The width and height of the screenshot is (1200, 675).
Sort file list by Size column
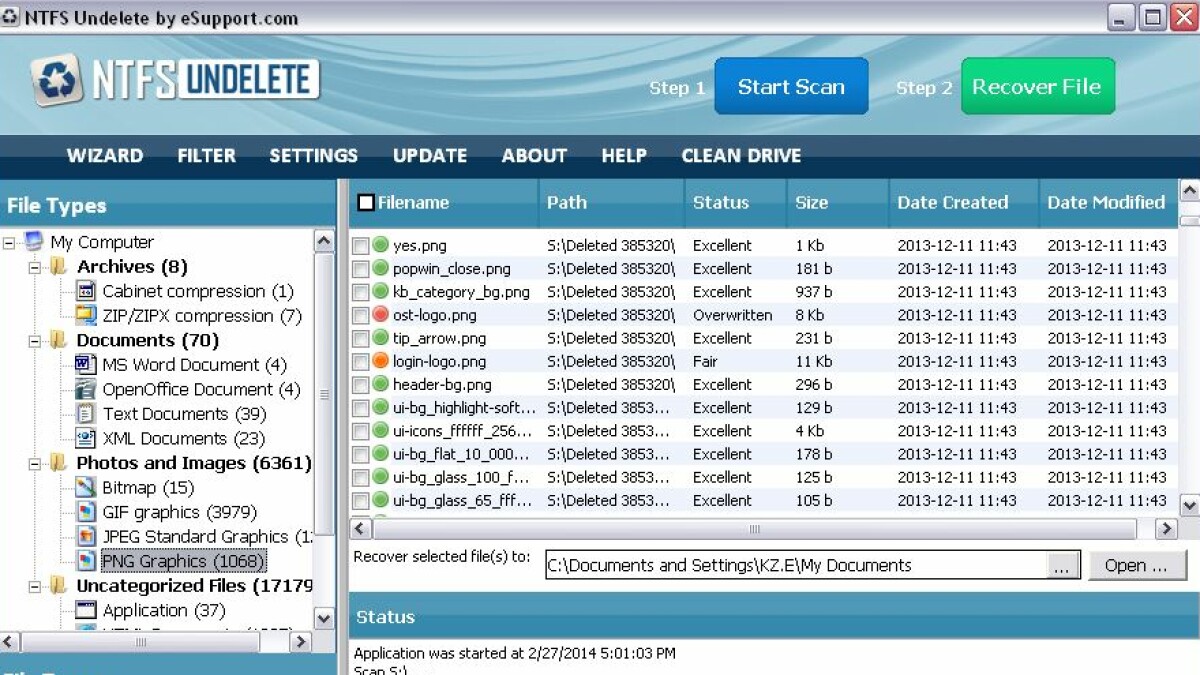(x=838, y=203)
